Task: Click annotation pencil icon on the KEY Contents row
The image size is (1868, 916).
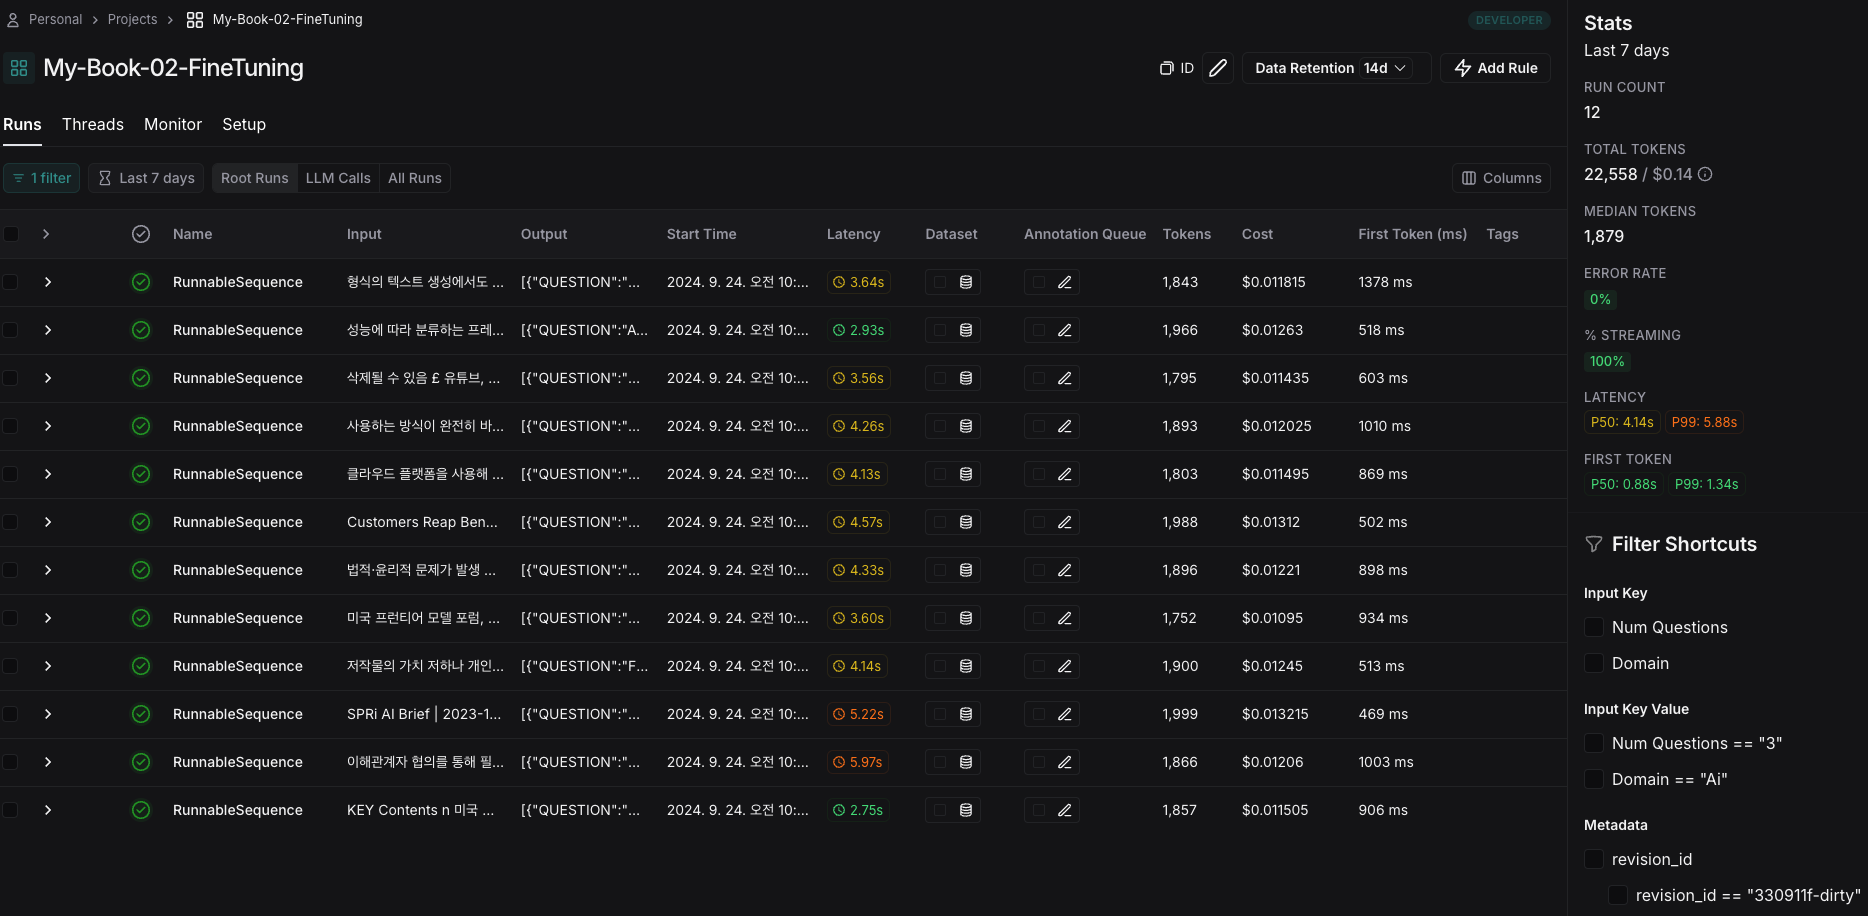Action: coord(1065,810)
